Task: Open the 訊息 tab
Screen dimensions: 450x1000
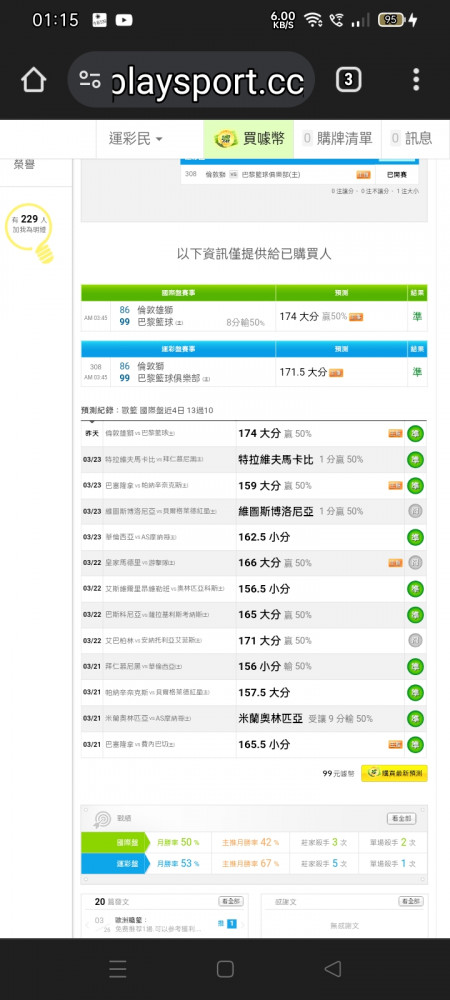Action: (411, 138)
